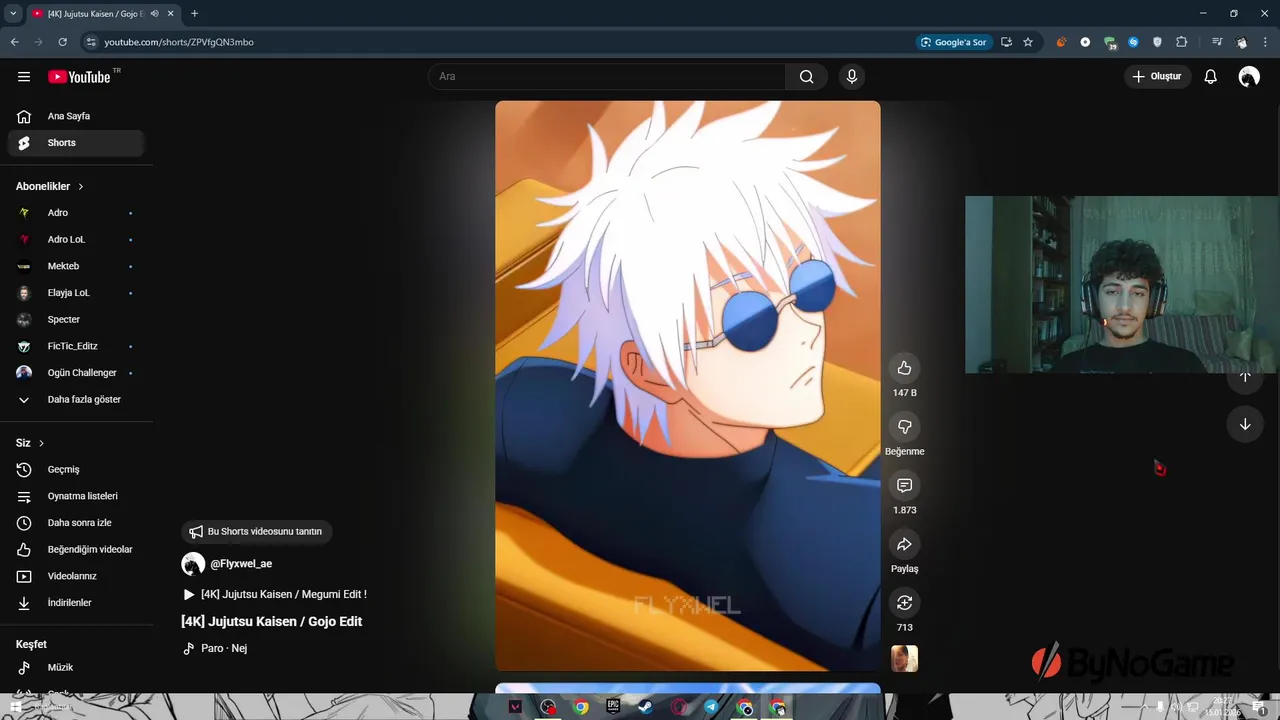The width and height of the screenshot is (1280, 720).
Task: Open Telegram from the taskbar
Action: (x=711, y=707)
